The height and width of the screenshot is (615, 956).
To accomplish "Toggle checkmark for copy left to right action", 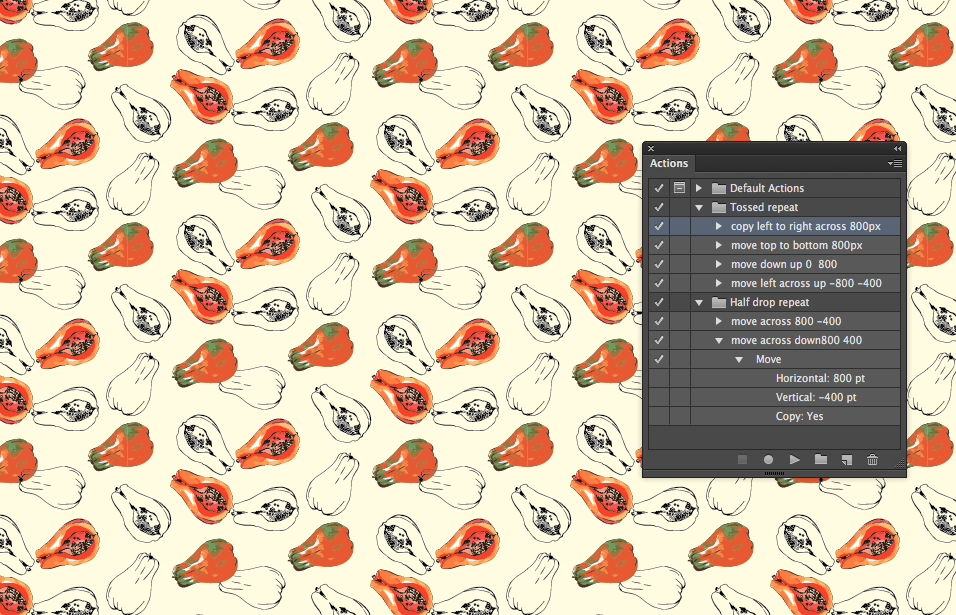I will (x=658, y=226).
